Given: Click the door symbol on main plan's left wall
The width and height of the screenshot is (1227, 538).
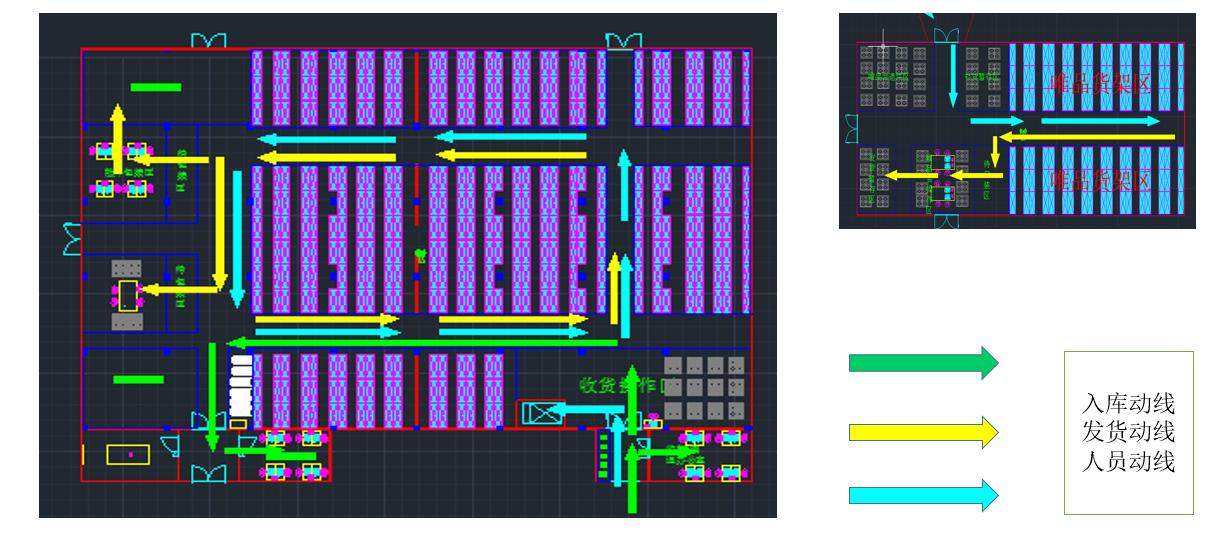Looking at the screenshot, I should 72,239.
